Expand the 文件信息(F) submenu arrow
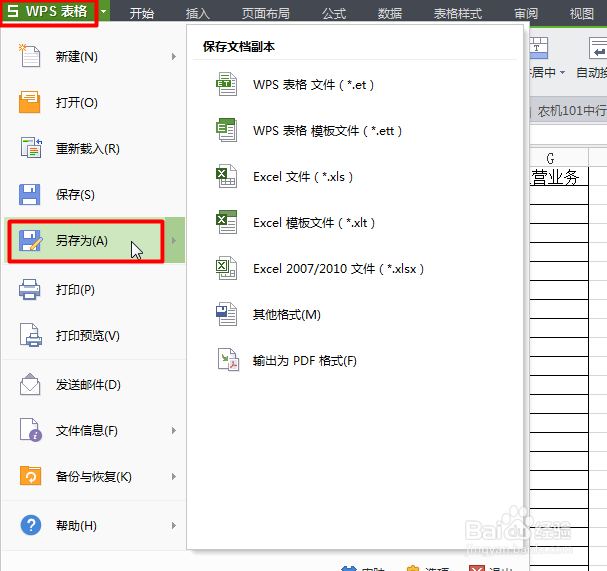This screenshot has height=571, width=607. pyautogui.click(x=174, y=430)
